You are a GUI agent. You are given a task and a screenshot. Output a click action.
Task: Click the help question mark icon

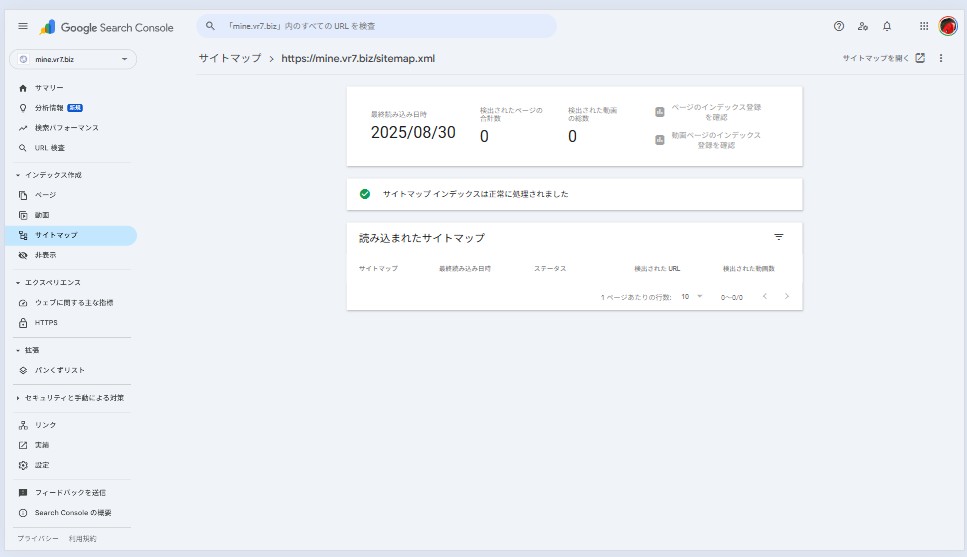[838, 26]
